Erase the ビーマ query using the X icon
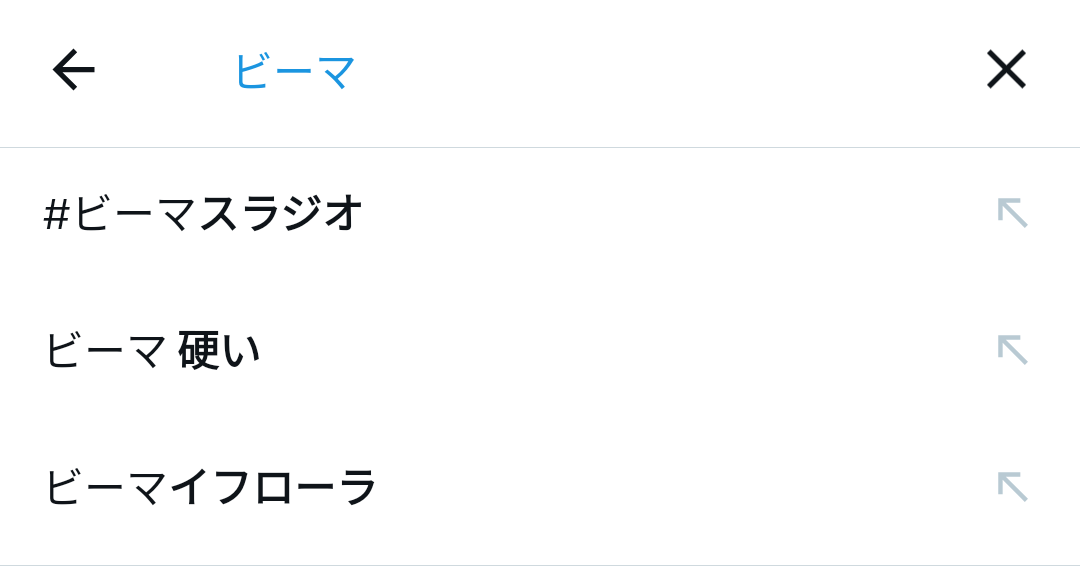The image size is (1080, 567). pyautogui.click(x=1006, y=70)
